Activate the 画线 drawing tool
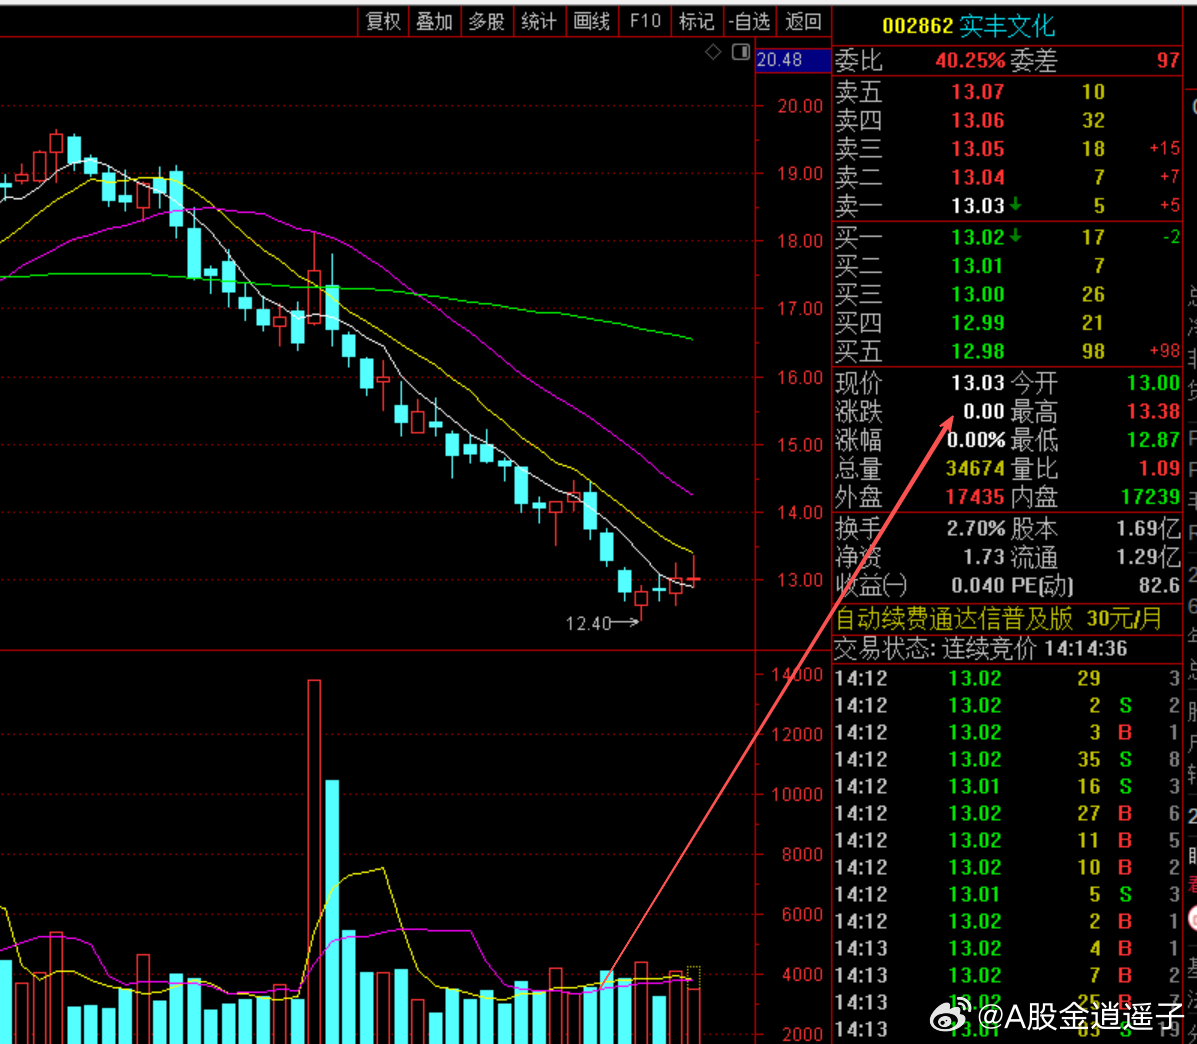The height and width of the screenshot is (1044, 1197). (592, 21)
